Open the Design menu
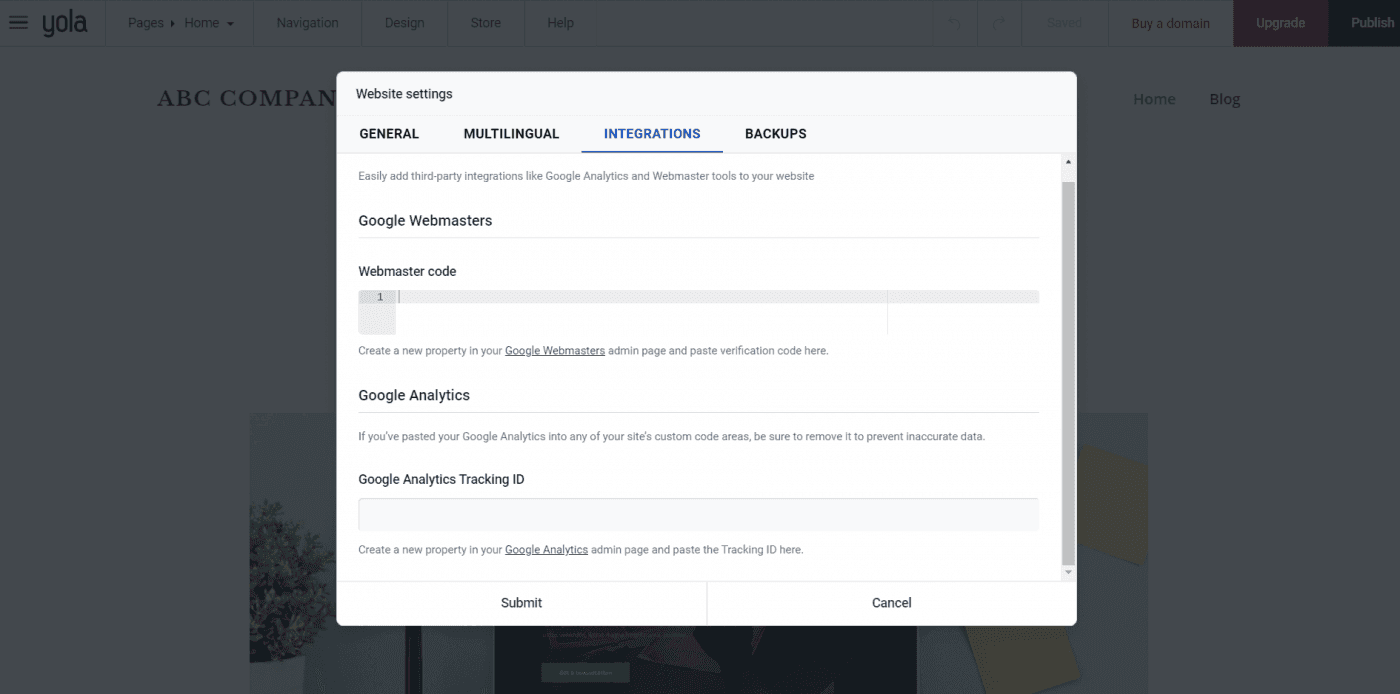The height and width of the screenshot is (694, 1400). (404, 23)
